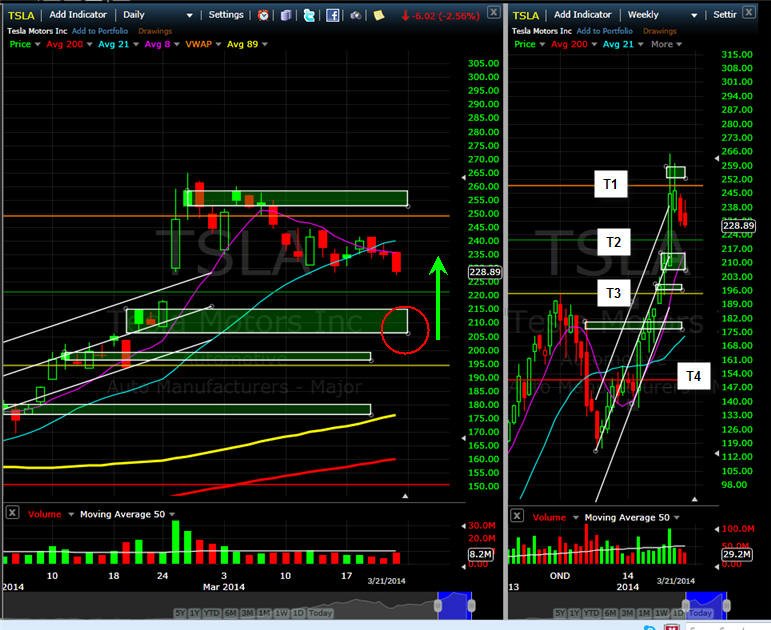The image size is (771, 630).
Task: Click the camera snapshot icon in Daily toolbar
Action: click(x=356, y=16)
